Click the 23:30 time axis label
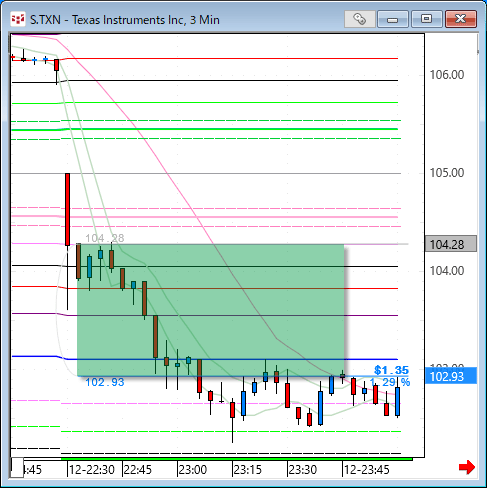The image size is (487, 488). click(303, 470)
